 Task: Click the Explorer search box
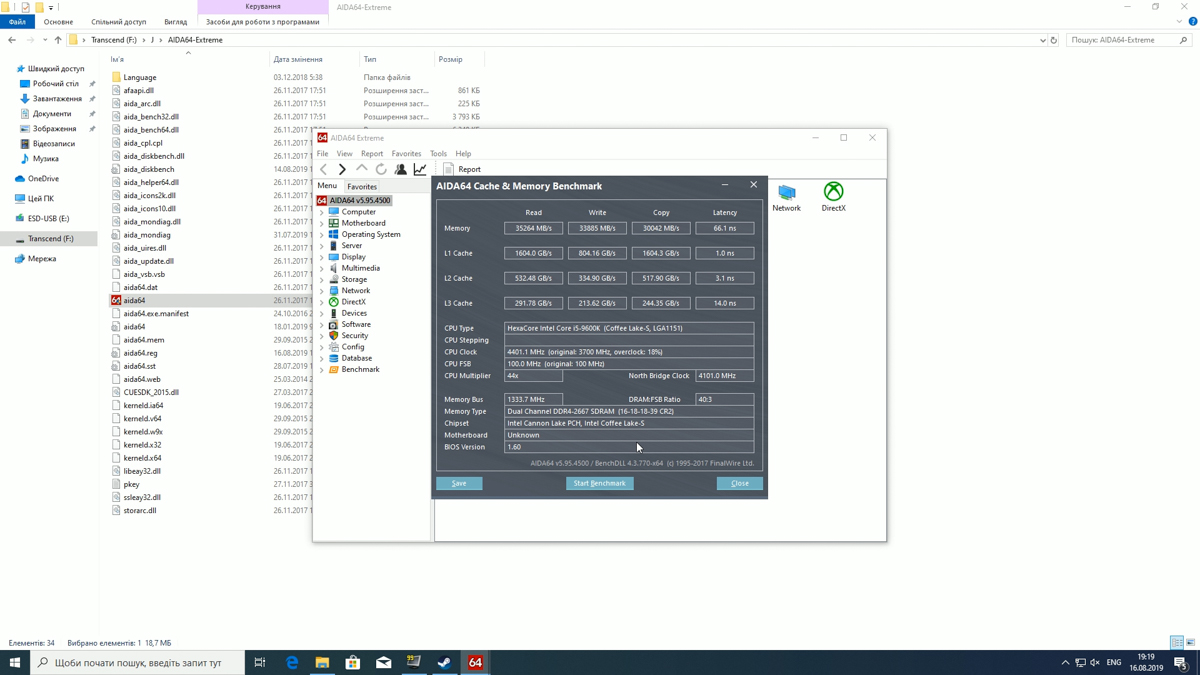click(x=1129, y=40)
